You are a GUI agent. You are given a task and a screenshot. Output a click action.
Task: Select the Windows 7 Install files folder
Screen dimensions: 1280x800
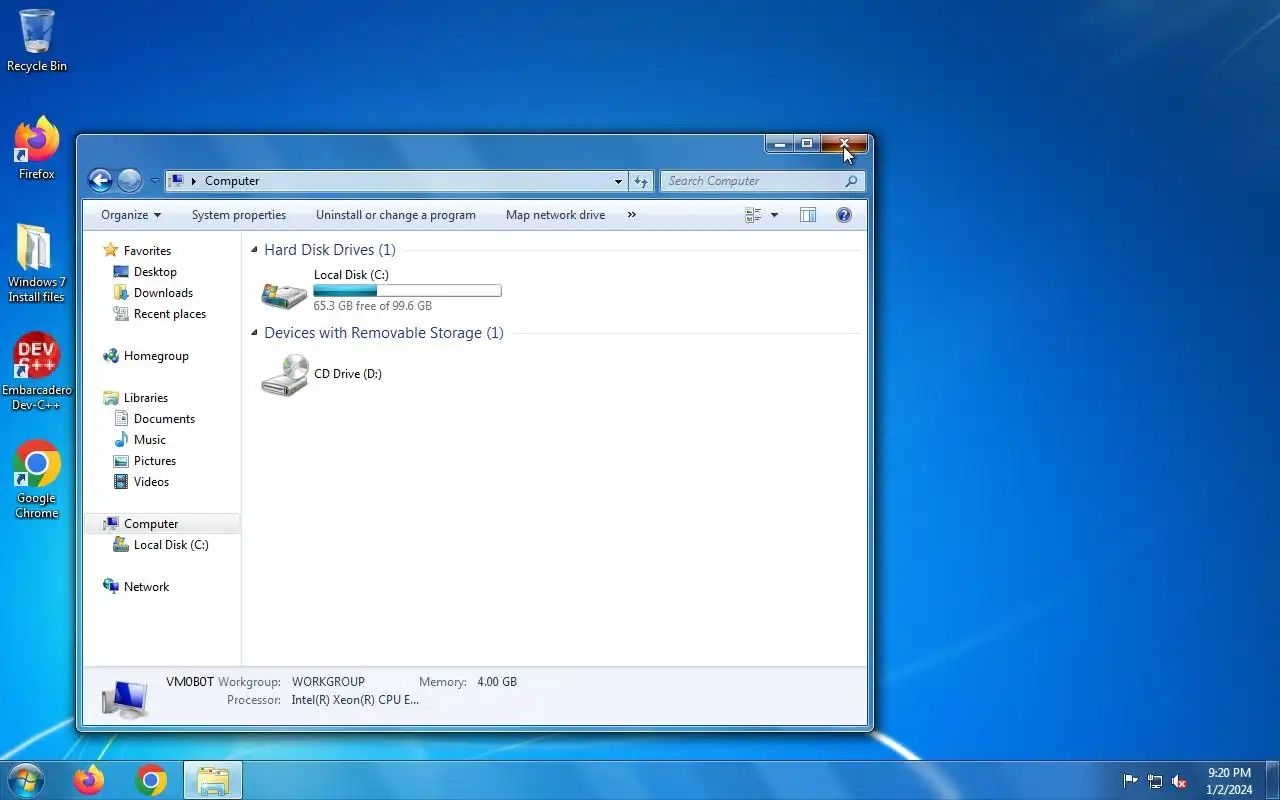pyautogui.click(x=37, y=262)
